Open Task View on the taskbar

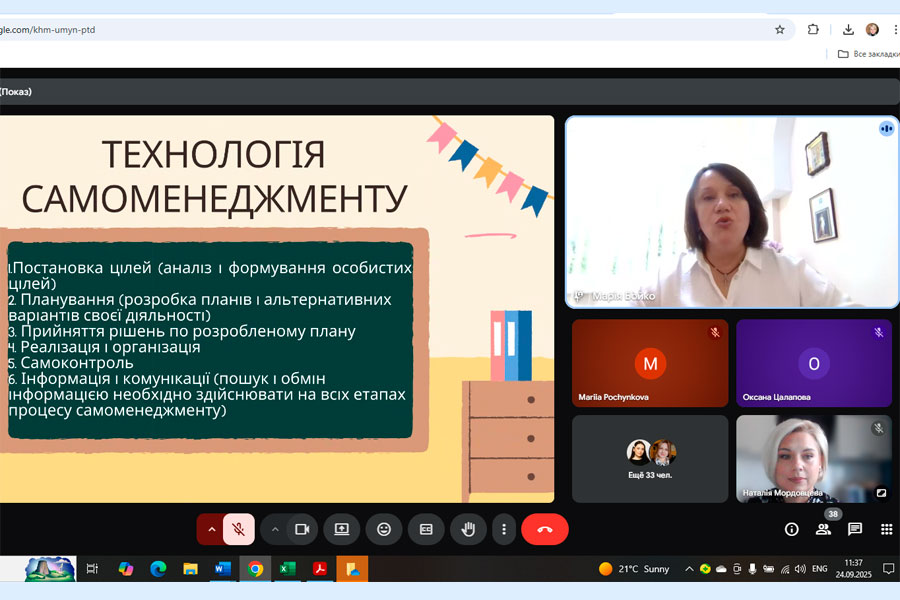(92, 569)
